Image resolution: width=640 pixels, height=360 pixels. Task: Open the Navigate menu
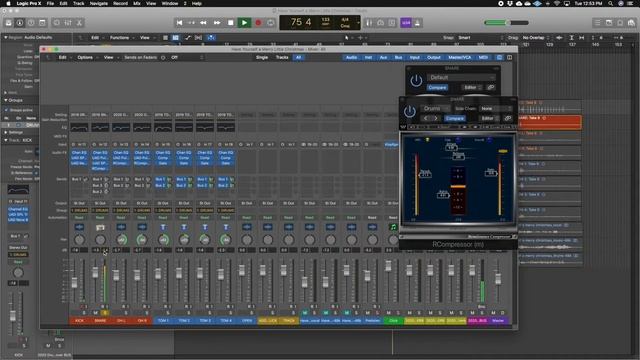click(x=98, y=3)
